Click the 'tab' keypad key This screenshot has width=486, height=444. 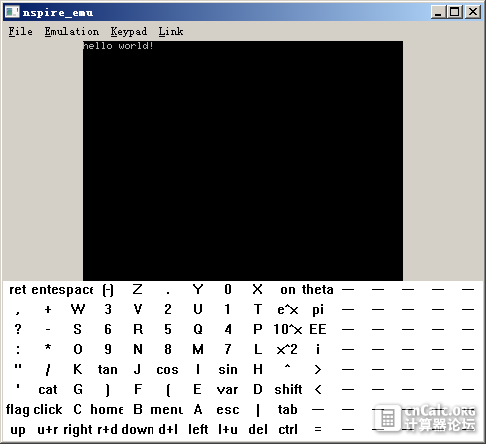pos(287,409)
